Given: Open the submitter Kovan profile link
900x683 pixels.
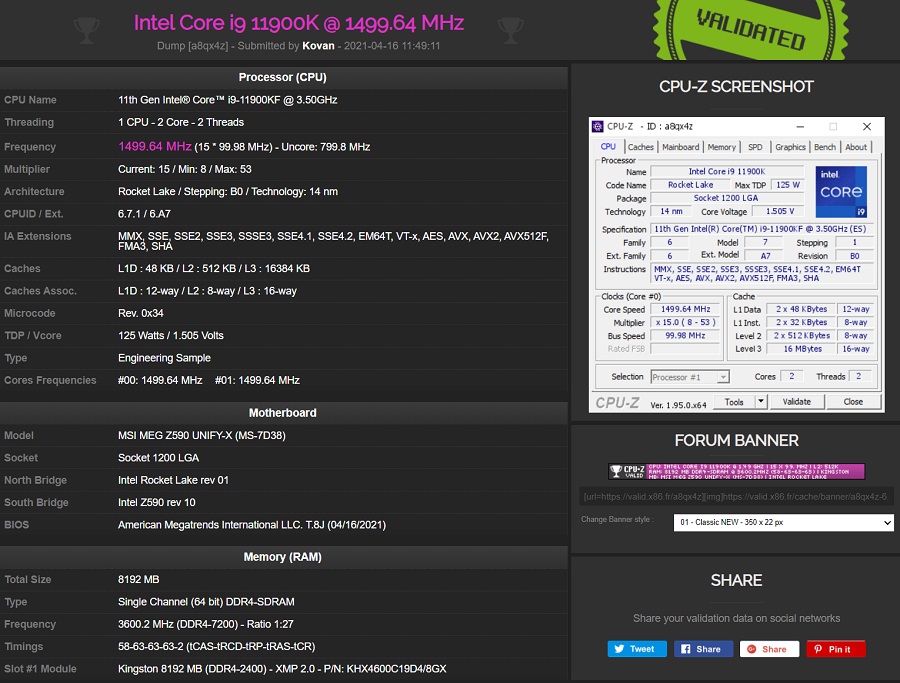Looking at the screenshot, I should tap(318, 46).
